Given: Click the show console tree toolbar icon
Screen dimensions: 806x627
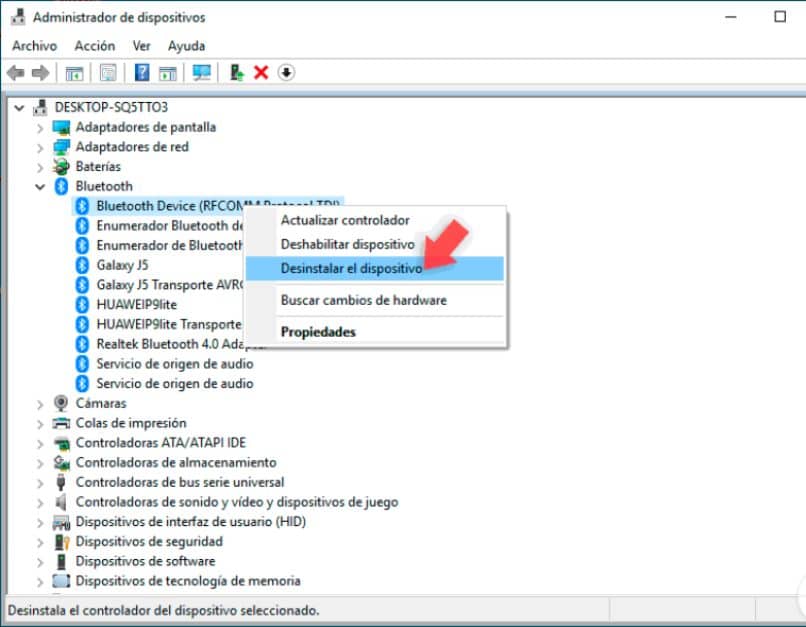Looking at the screenshot, I should pyautogui.click(x=72, y=72).
